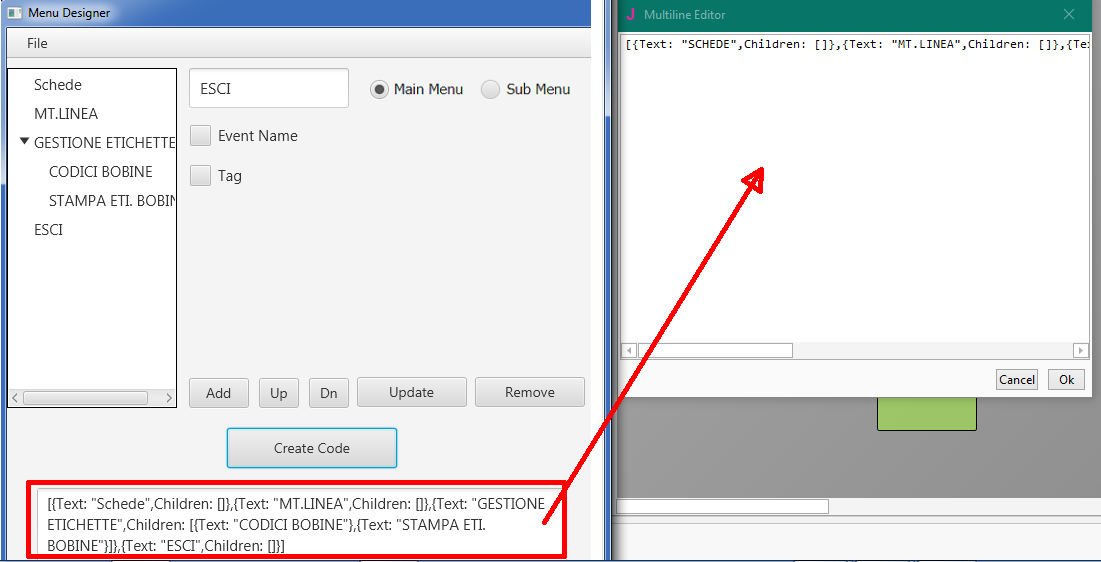Click the Remove button
This screenshot has height=562, width=1101.
pyautogui.click(x=530, y=393)
